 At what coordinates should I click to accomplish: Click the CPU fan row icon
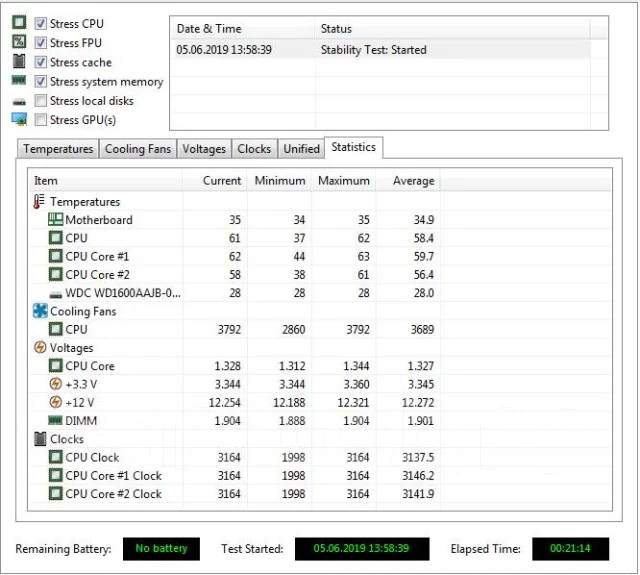[56, 329]
